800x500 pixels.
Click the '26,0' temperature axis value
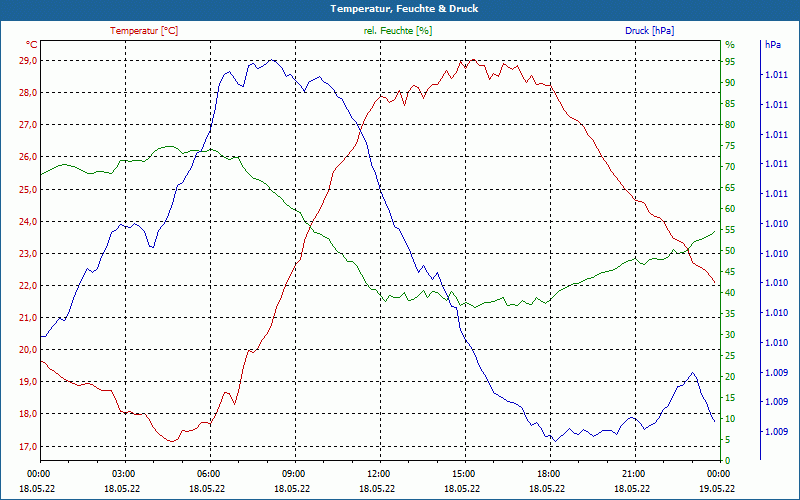[28, 157]
